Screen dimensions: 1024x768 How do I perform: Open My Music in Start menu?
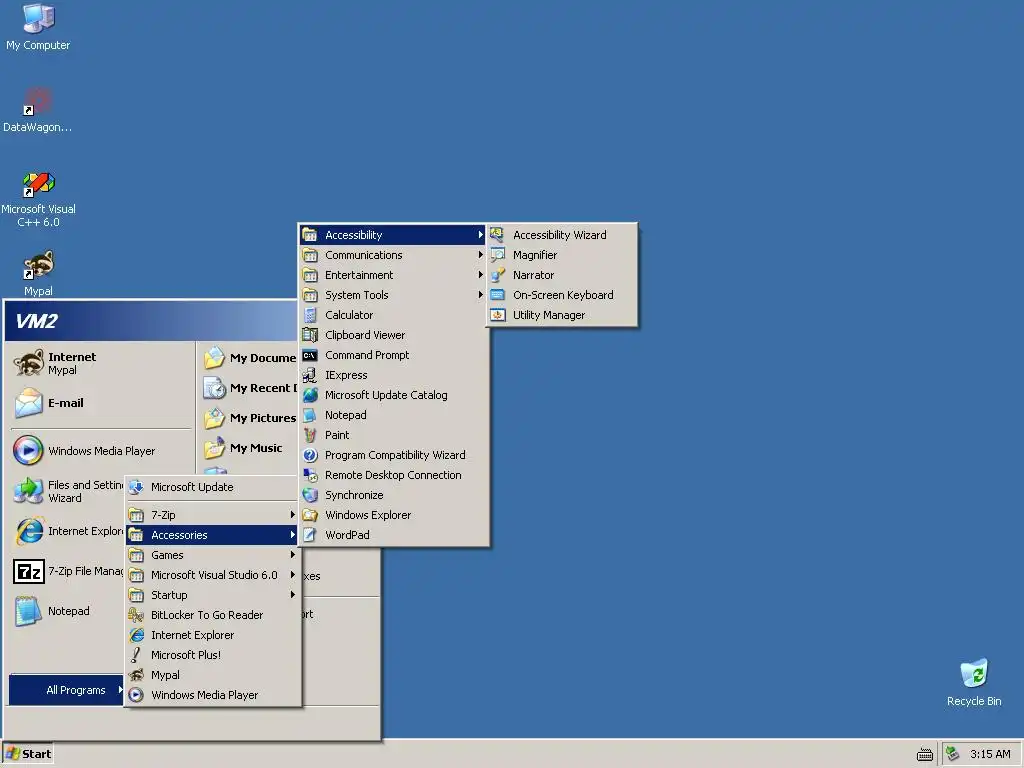click(x=249, y=448)
